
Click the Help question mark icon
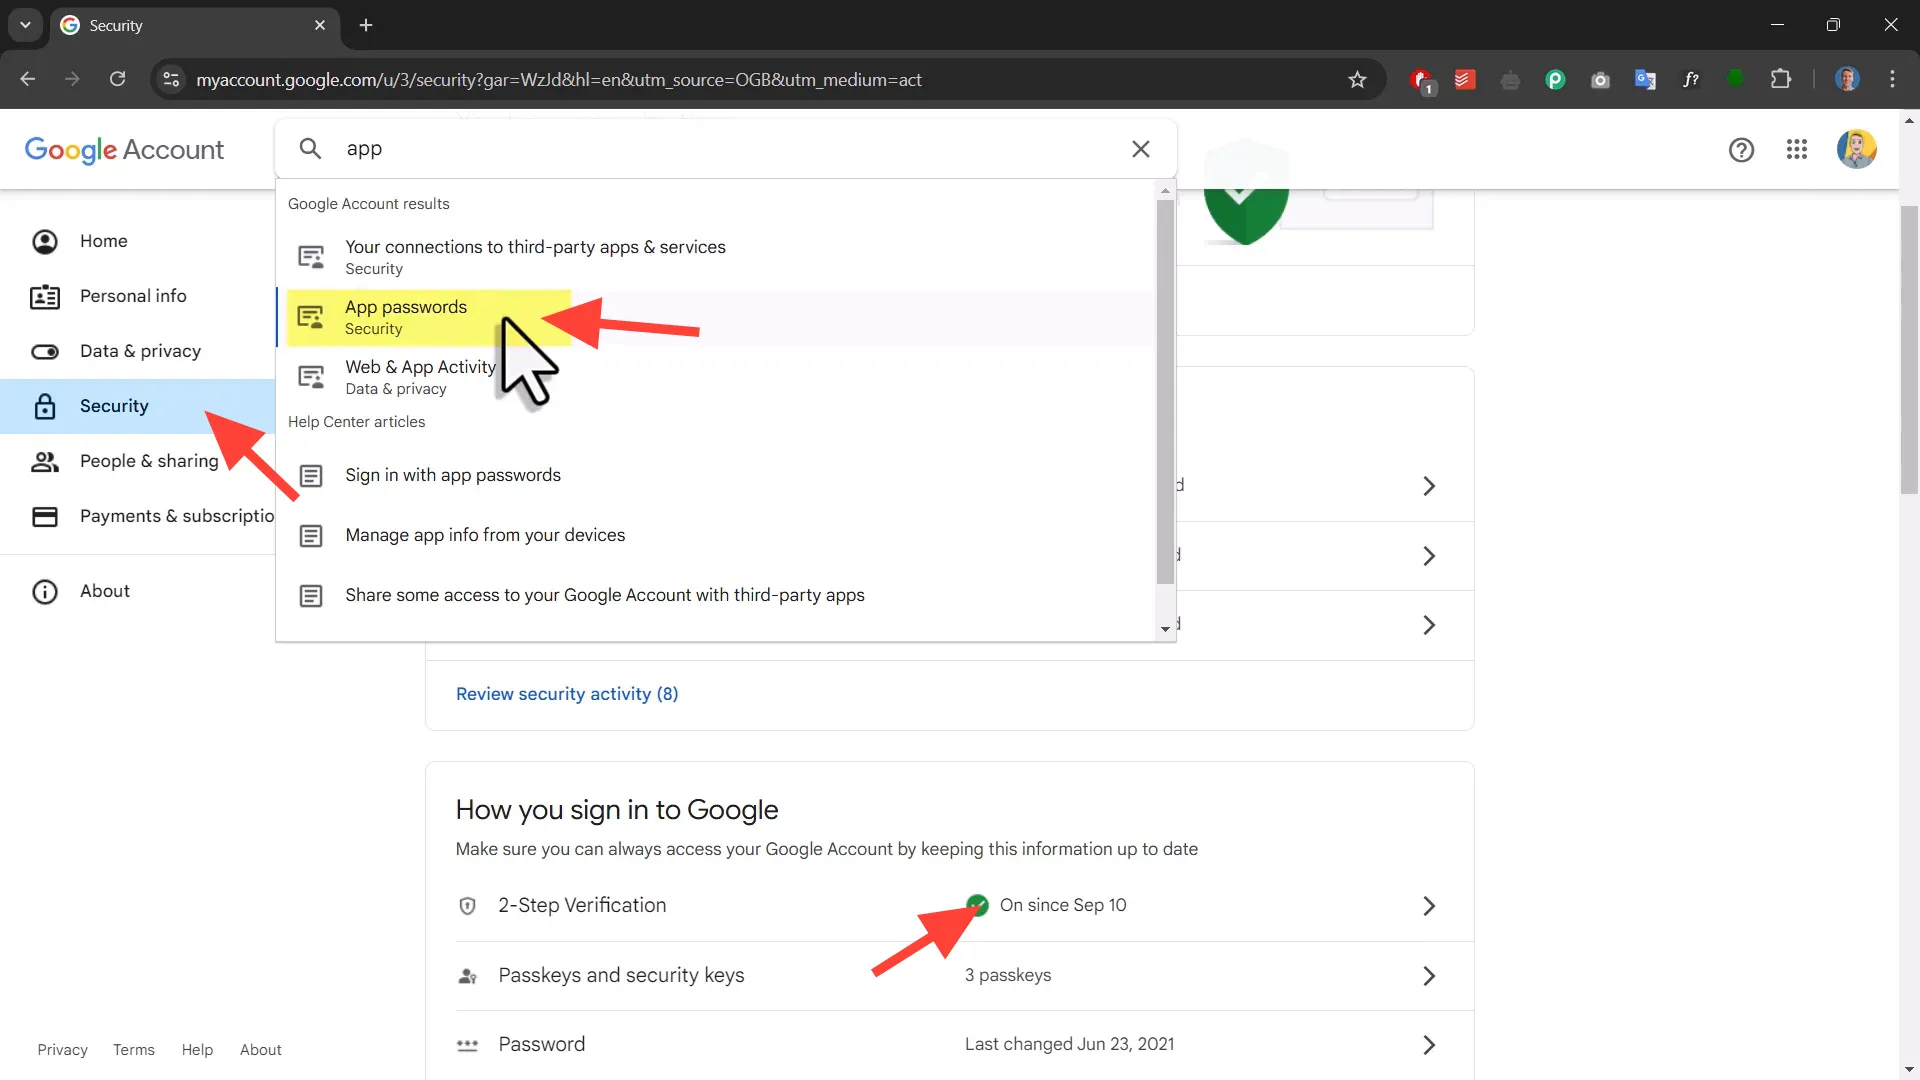point(1741,149)
